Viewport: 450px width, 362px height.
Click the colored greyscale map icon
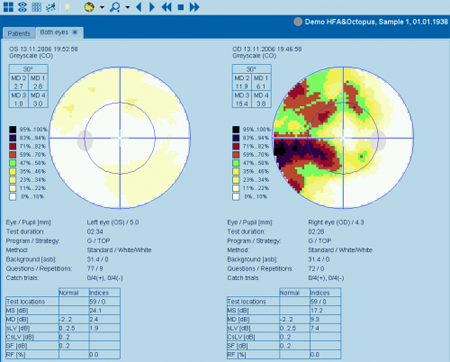(x=89, y=7)
